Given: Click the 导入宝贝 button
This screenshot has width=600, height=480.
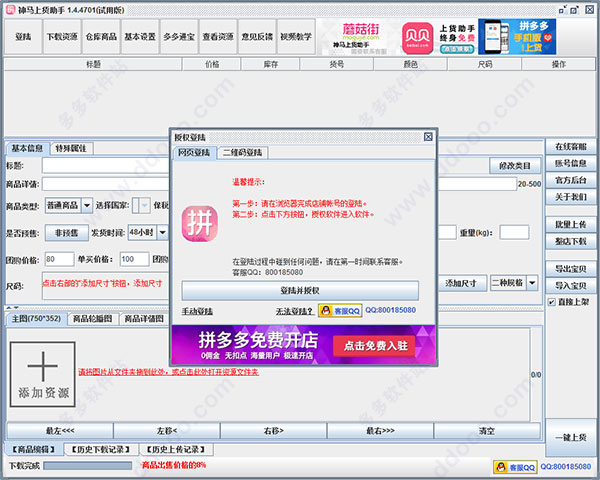Looking at the screenshot, I should click(571, 286).
